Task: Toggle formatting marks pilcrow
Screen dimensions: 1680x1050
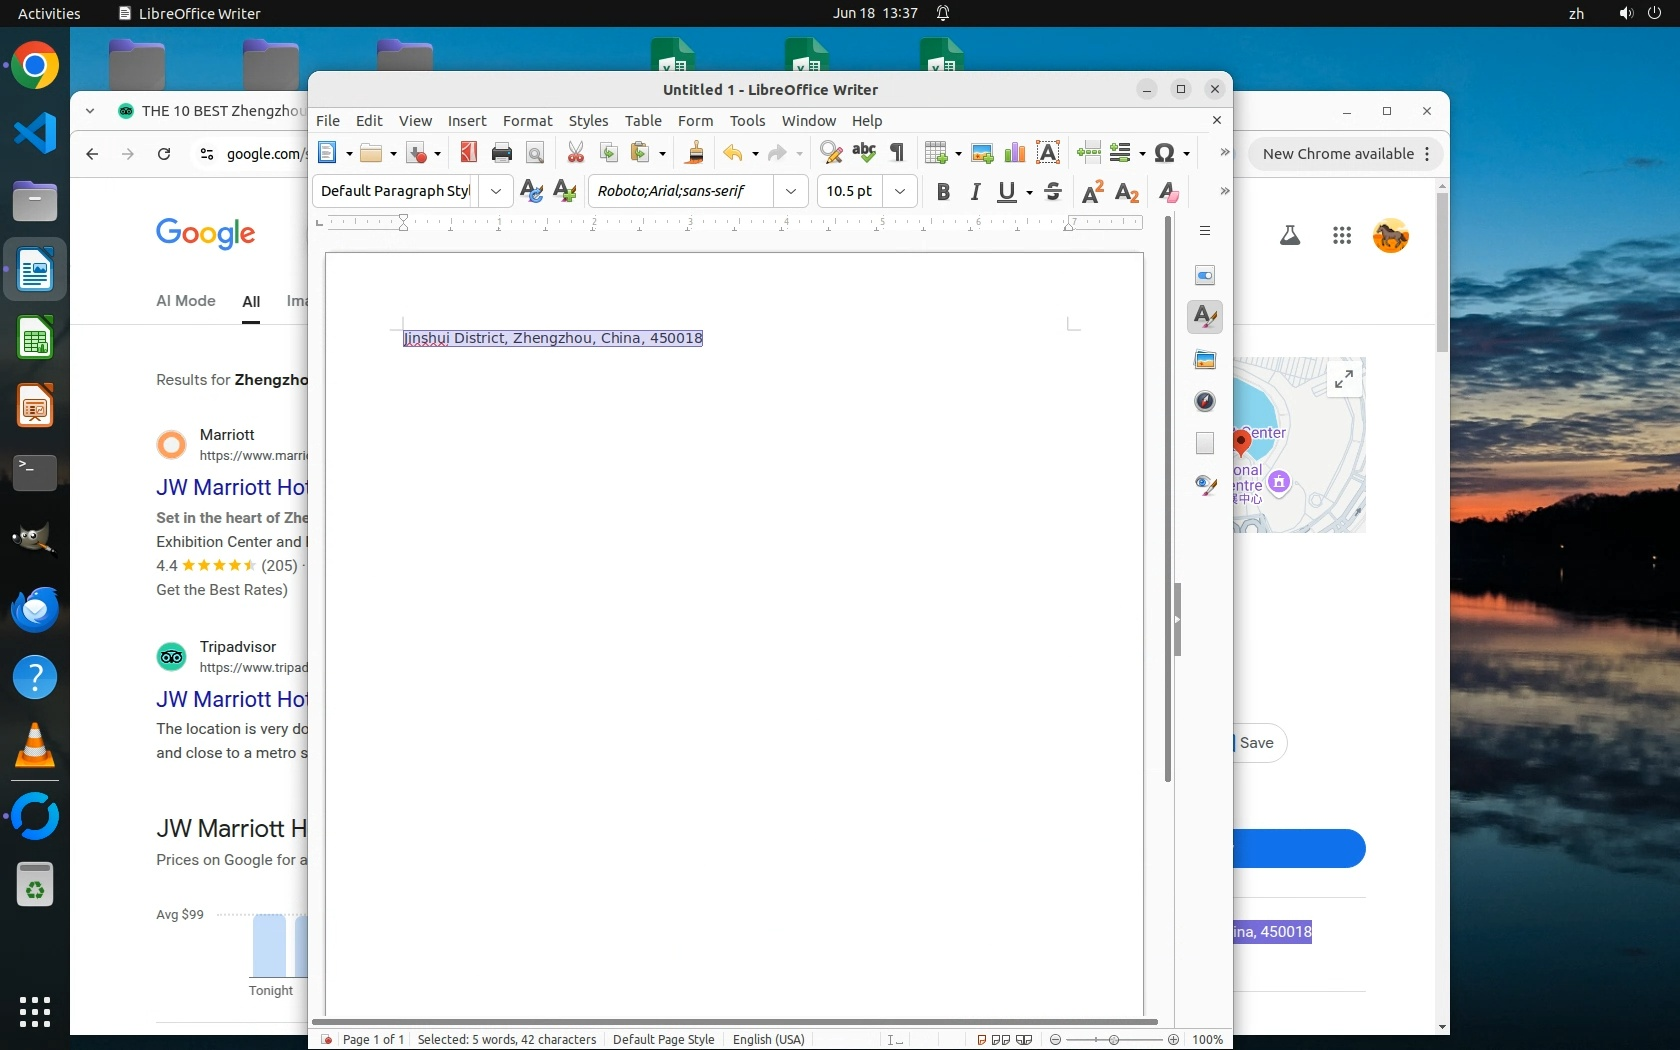Action: coord(897,153)
